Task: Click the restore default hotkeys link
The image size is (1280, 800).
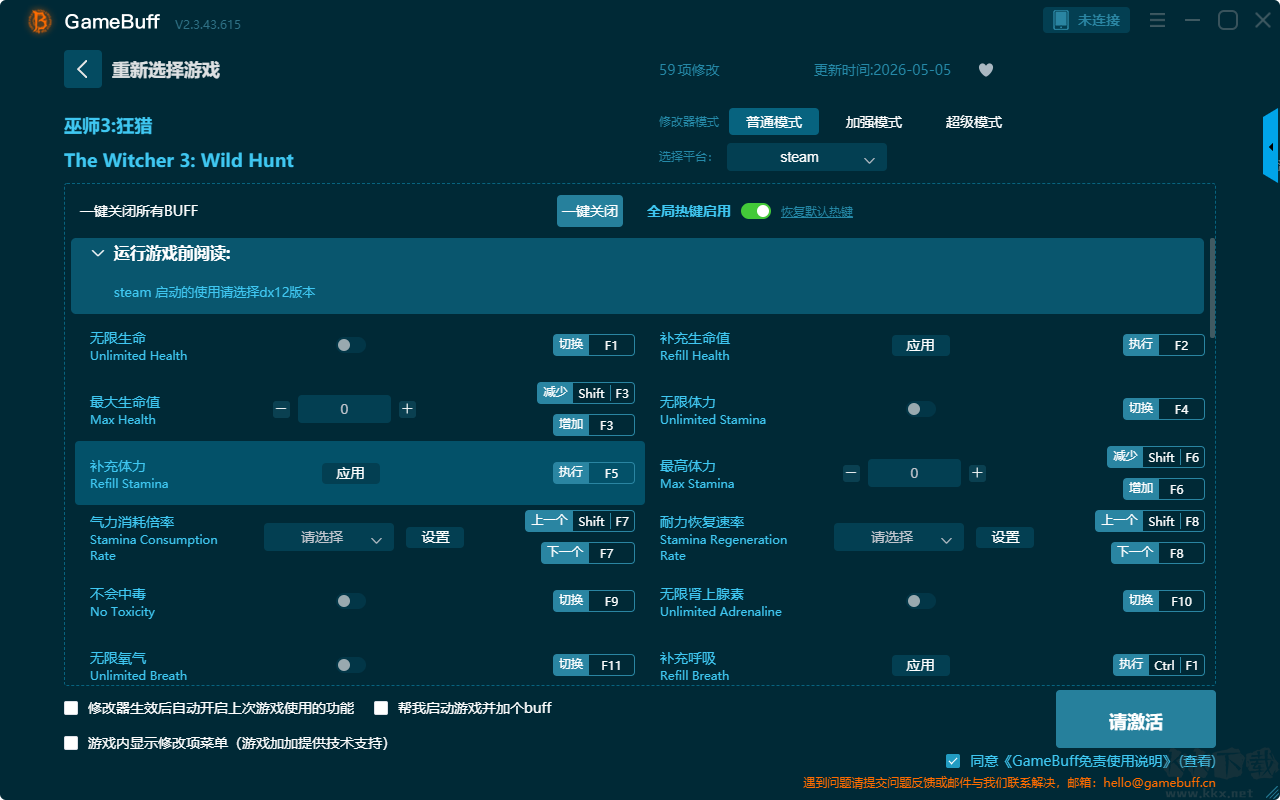Action: pos(817,212)
